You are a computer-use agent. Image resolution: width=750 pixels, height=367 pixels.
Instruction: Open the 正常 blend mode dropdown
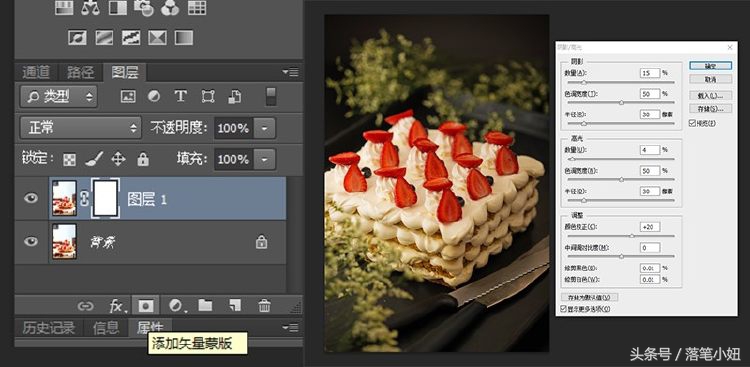[x=80, y=128]
